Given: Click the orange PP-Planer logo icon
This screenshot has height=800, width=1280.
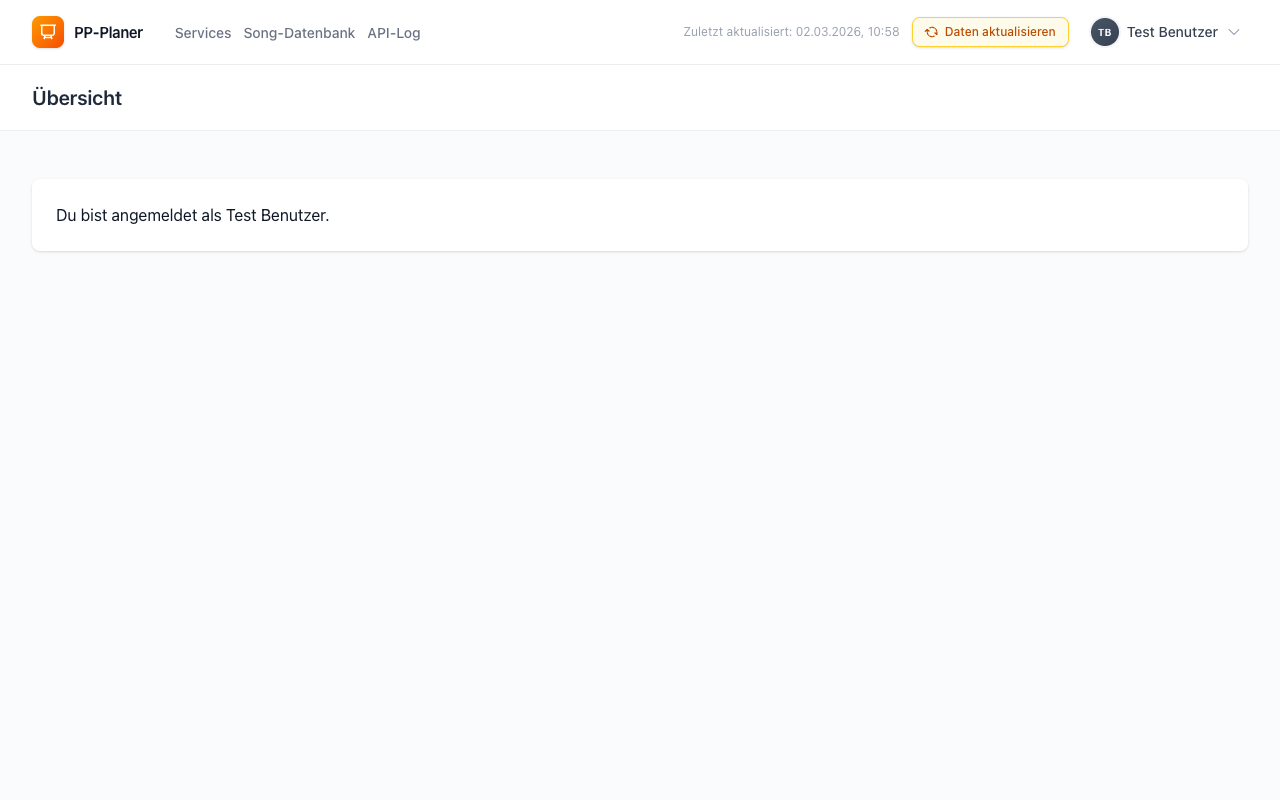Looking at the screenshot, I should 48,32.
